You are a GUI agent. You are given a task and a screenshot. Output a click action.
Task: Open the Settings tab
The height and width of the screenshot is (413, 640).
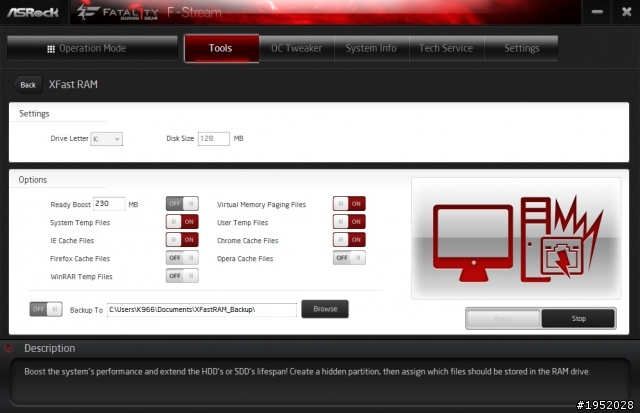[521, 48]
